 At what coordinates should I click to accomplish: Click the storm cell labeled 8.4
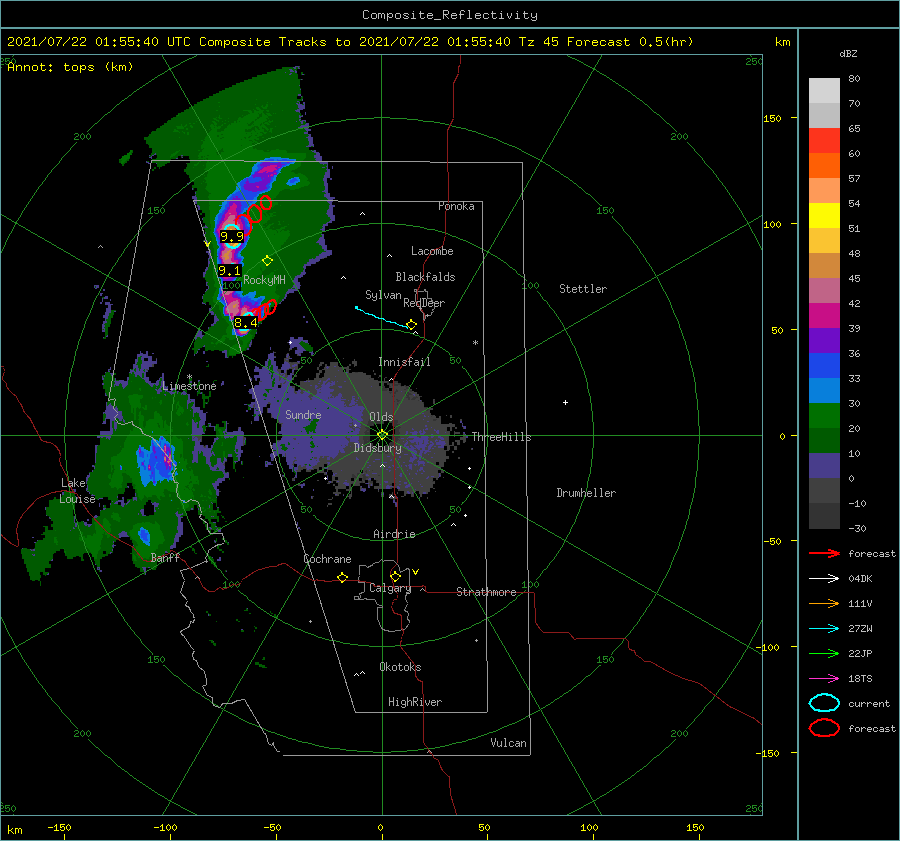pyautogui.click(x=246, y=323)
